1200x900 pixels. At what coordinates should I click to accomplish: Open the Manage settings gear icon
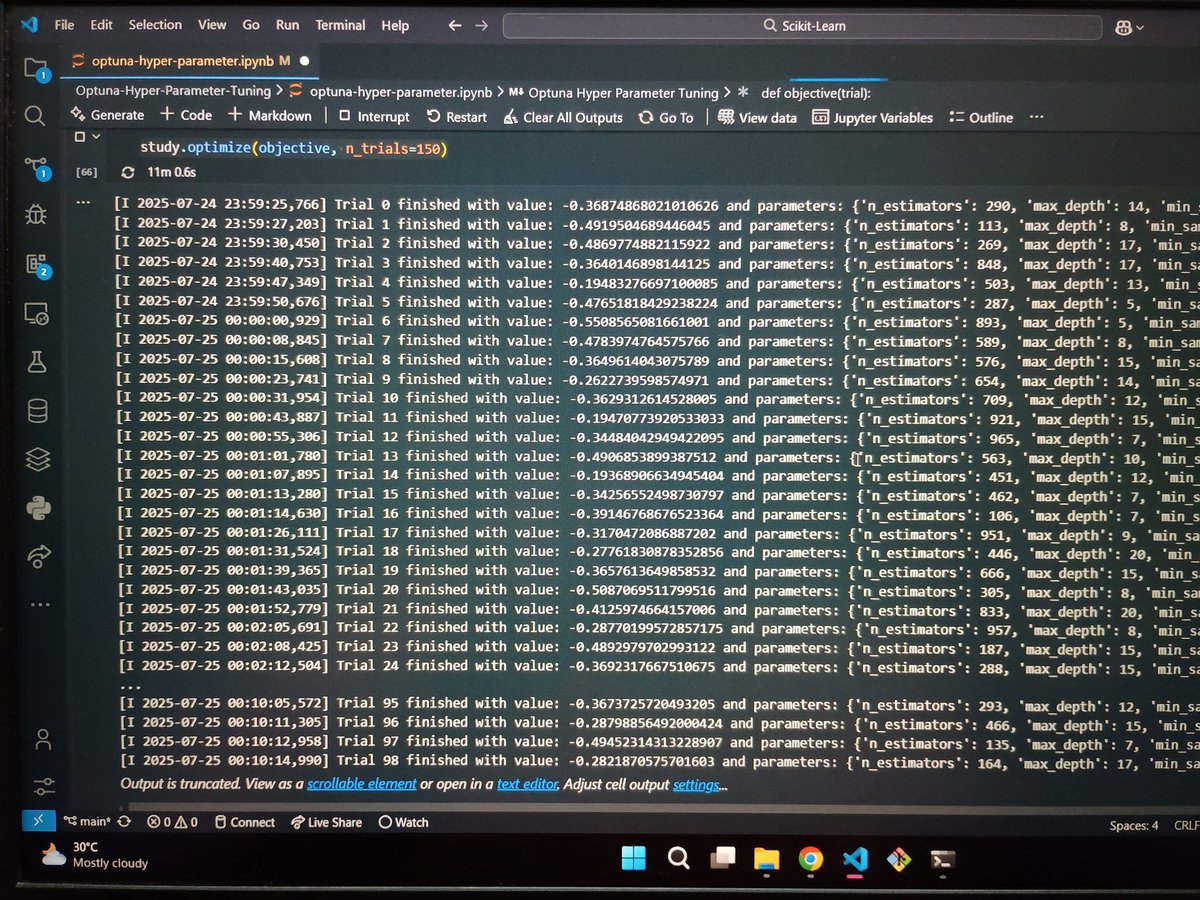coord(42,786)
